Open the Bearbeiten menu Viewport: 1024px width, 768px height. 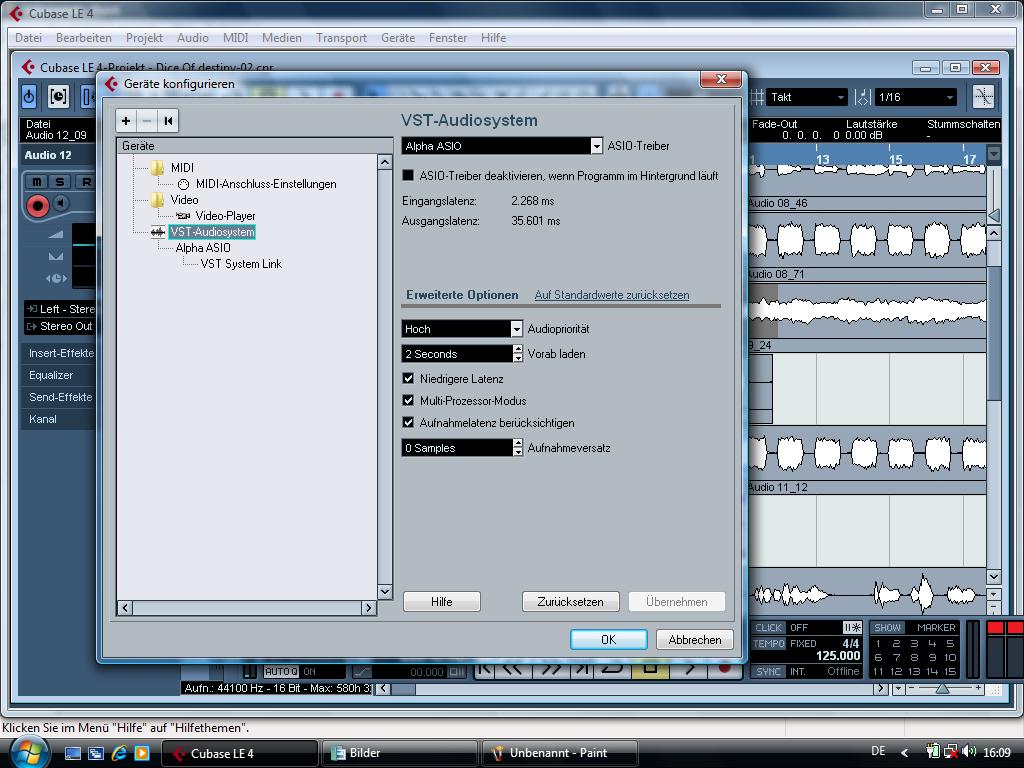84,38
